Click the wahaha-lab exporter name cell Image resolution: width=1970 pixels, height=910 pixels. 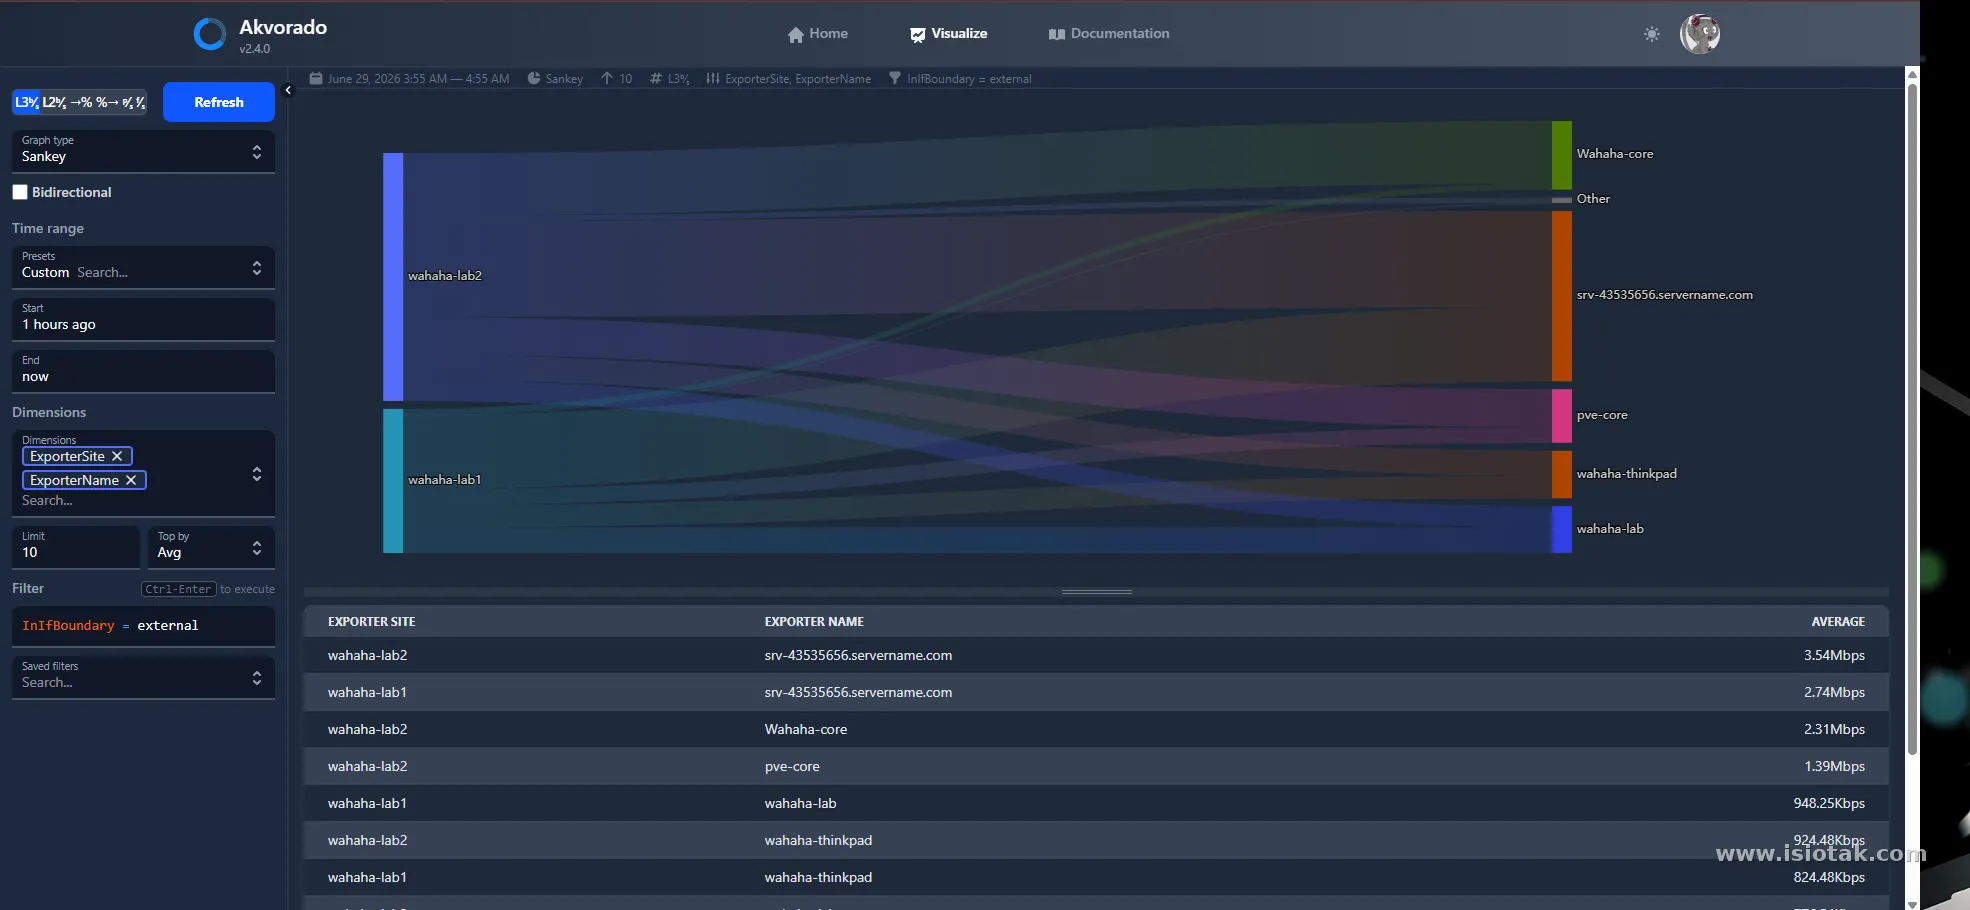[x=801, y=804]
